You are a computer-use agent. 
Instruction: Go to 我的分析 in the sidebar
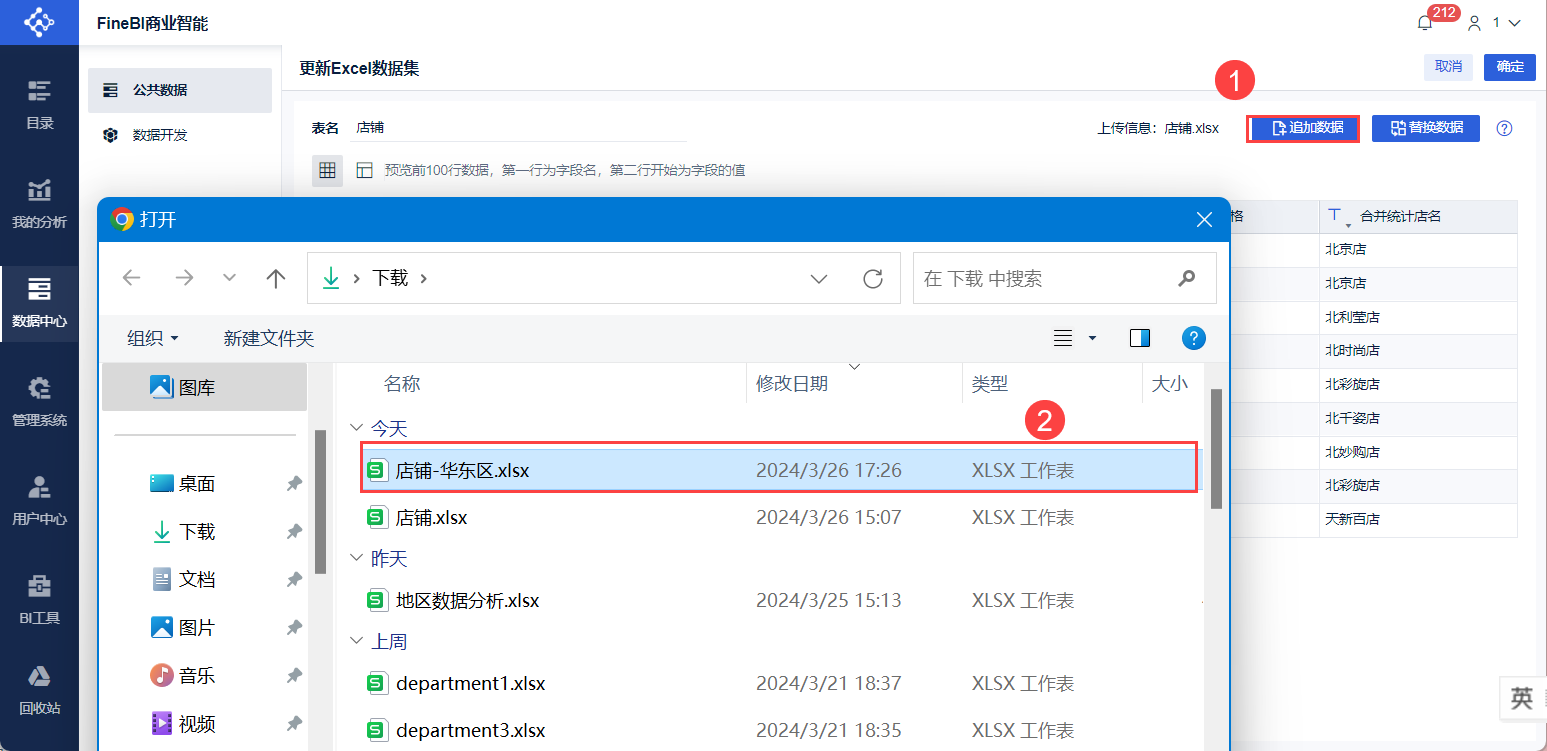[x=39, y=204]
